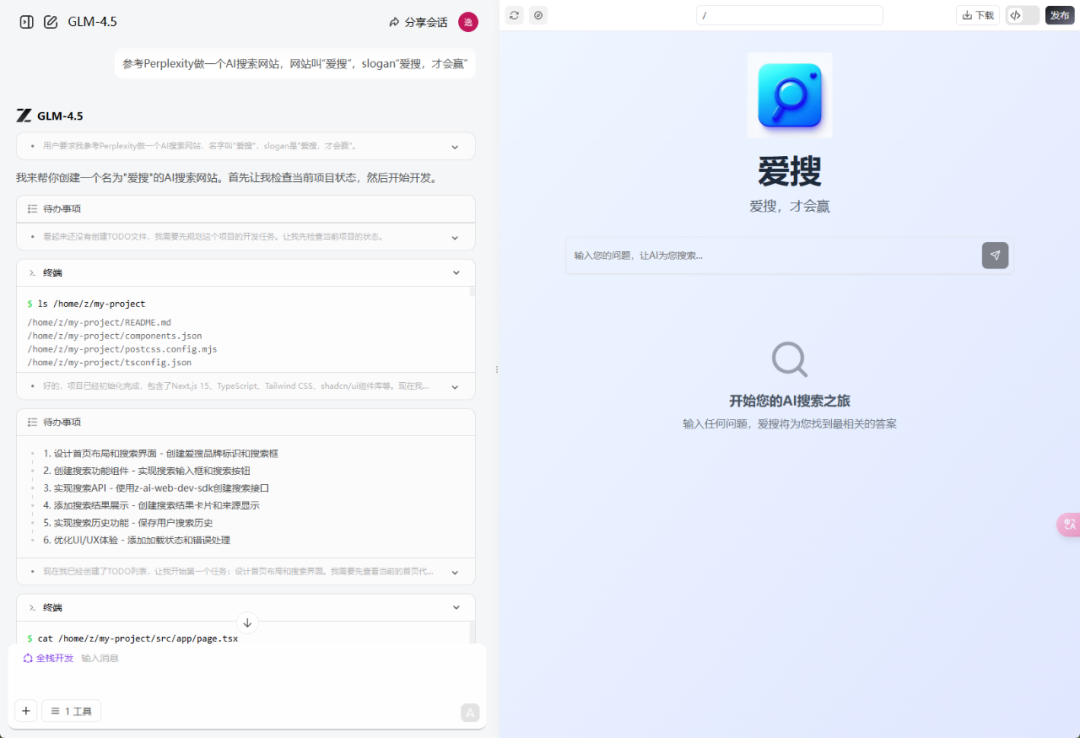Collapse the first terminal block
The image size is (1080, 738).
[456, 273]
